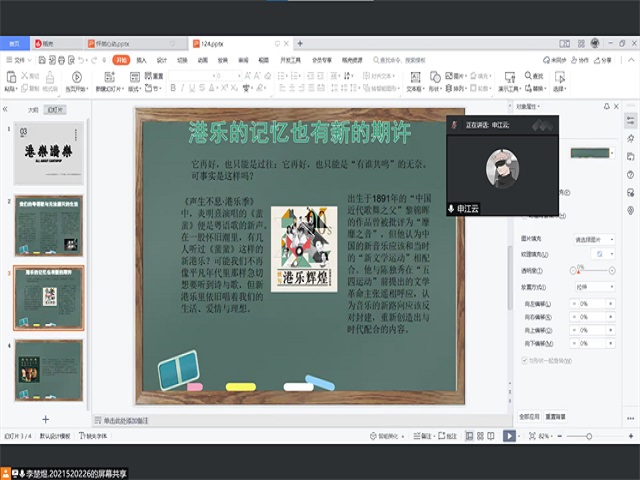Image resolution: width=640 pixels, height=480 pixels.
Task: Toggle Italic formatting
Action: (x=182, y=88)
